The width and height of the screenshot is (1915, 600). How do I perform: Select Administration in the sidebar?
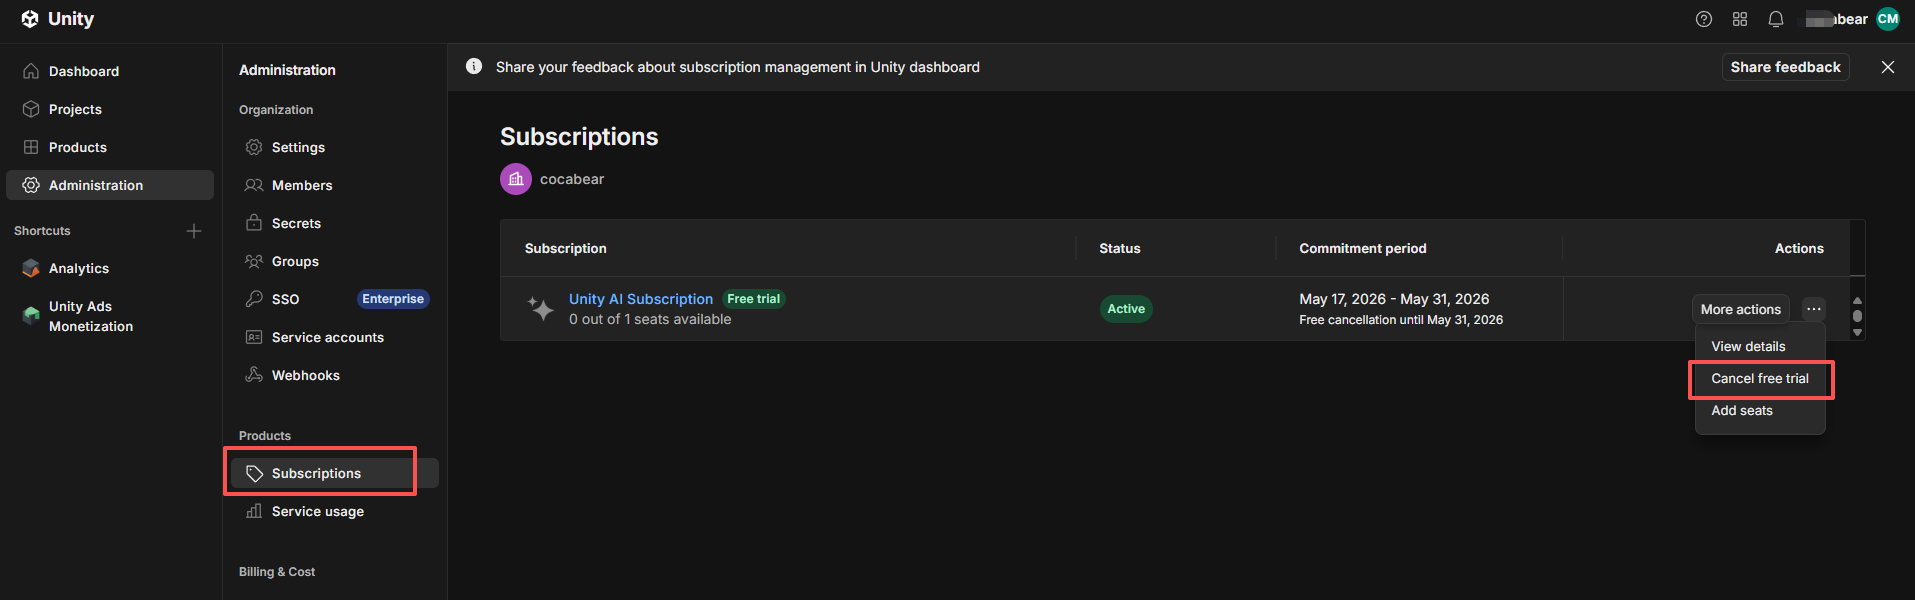point(110,185)
